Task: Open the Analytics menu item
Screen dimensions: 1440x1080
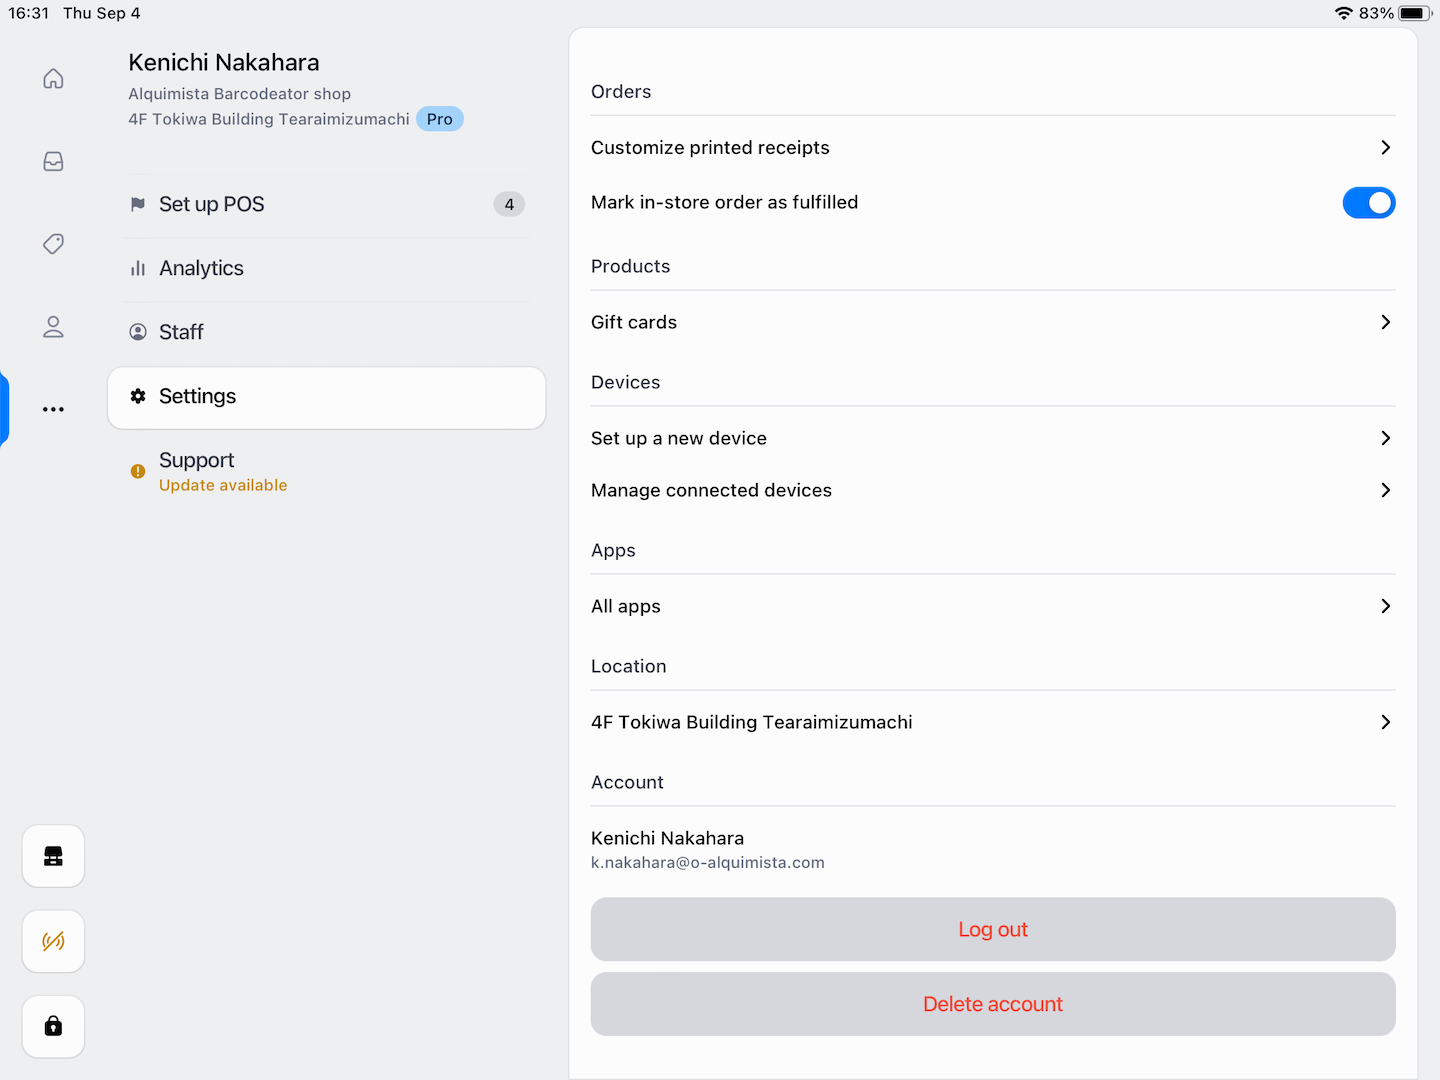Action: click(201, 268)
